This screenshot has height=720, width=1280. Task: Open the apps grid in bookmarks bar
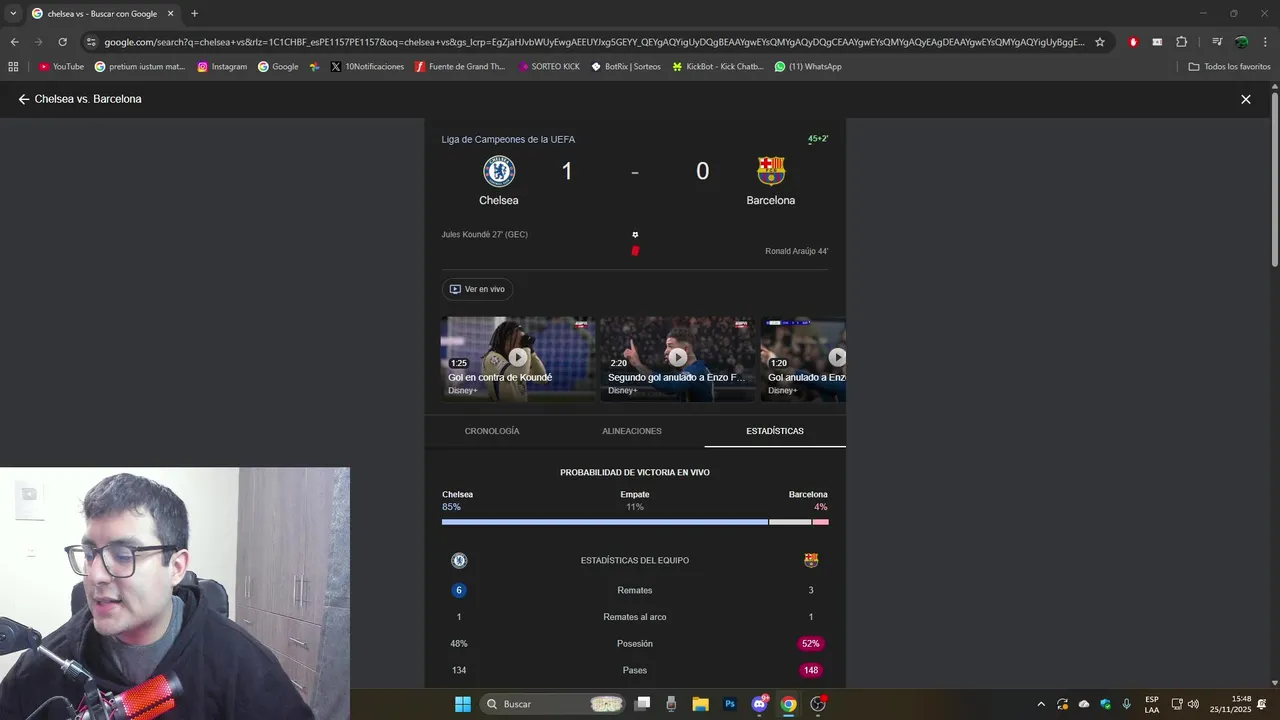click(x=13, y=67)
